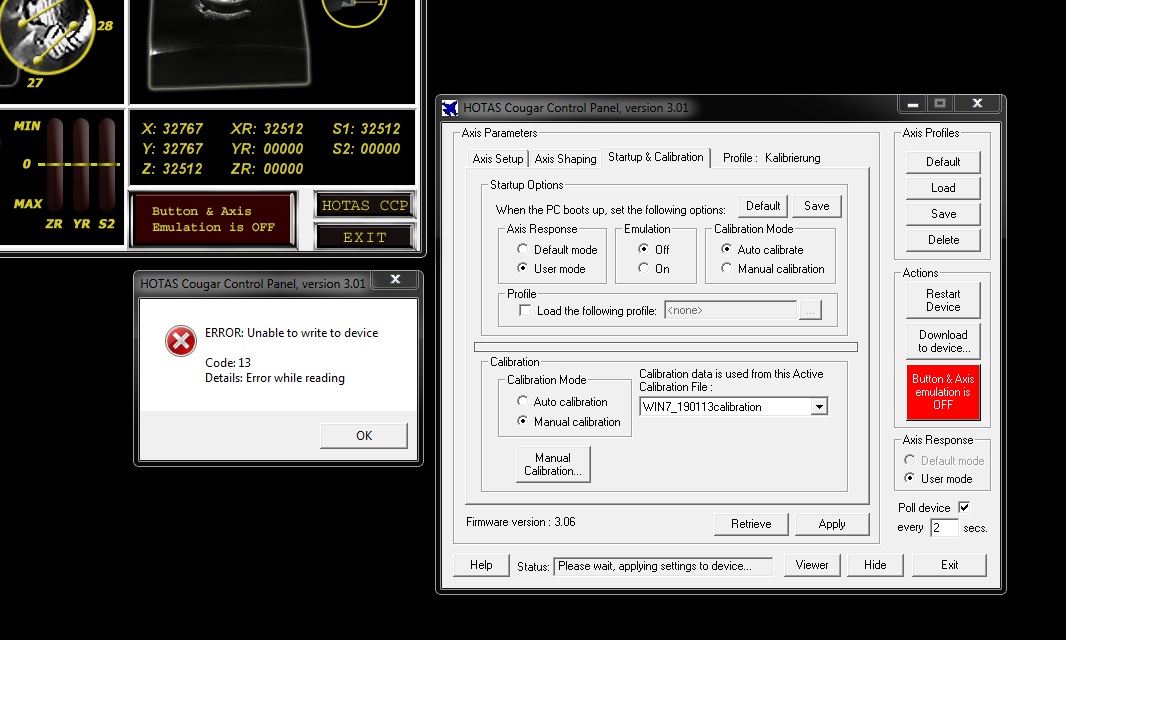1152x720 pixels.
Task: Click the 'S2: 00000' axis readout
Action: (x=367, y=148)
